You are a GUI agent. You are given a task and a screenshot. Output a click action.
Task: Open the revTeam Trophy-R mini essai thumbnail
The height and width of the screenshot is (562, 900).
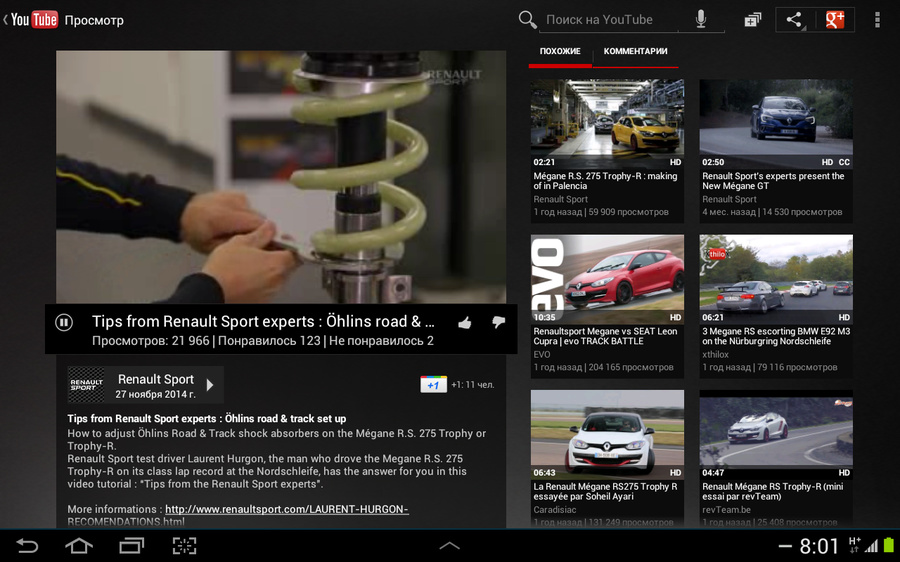[x=776, y=434]
